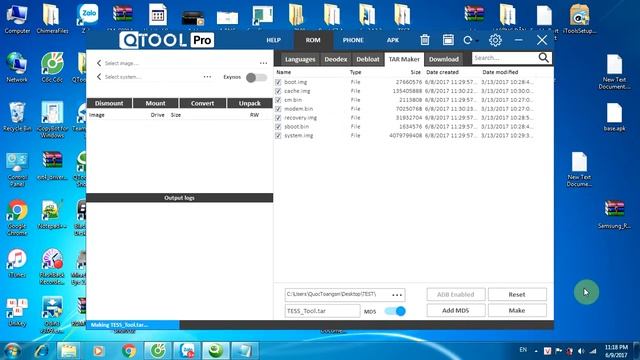Turn off the MD5 switch
This screenshot has width=640, height=360.
[395, 311]
